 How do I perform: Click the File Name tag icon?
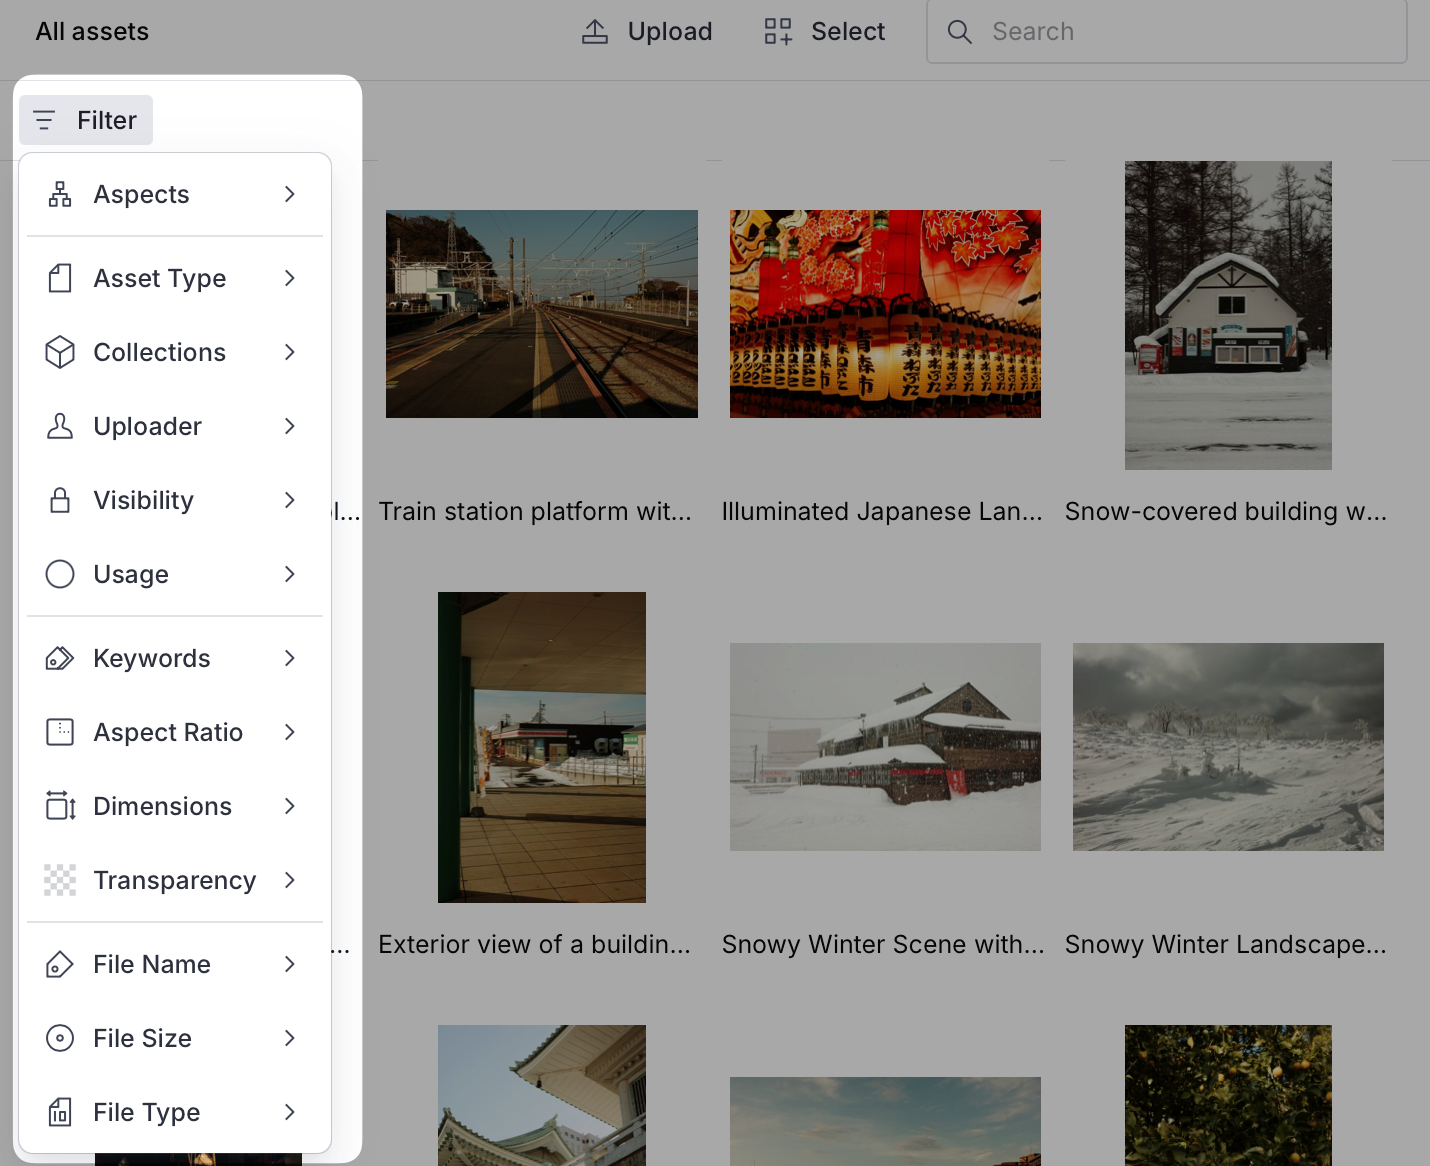pos(60,964)
